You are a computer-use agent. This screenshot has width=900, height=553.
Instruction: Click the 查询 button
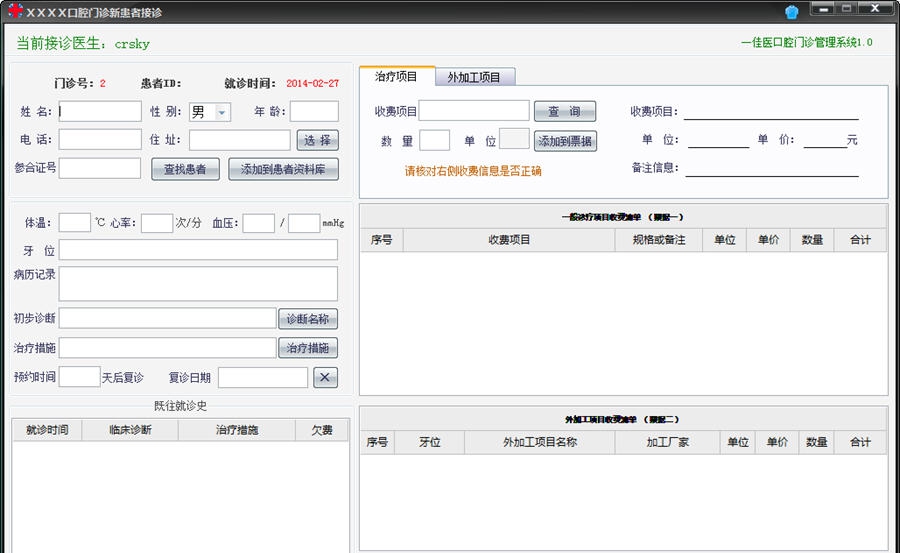pyautogui.click(x=565, y=111)
